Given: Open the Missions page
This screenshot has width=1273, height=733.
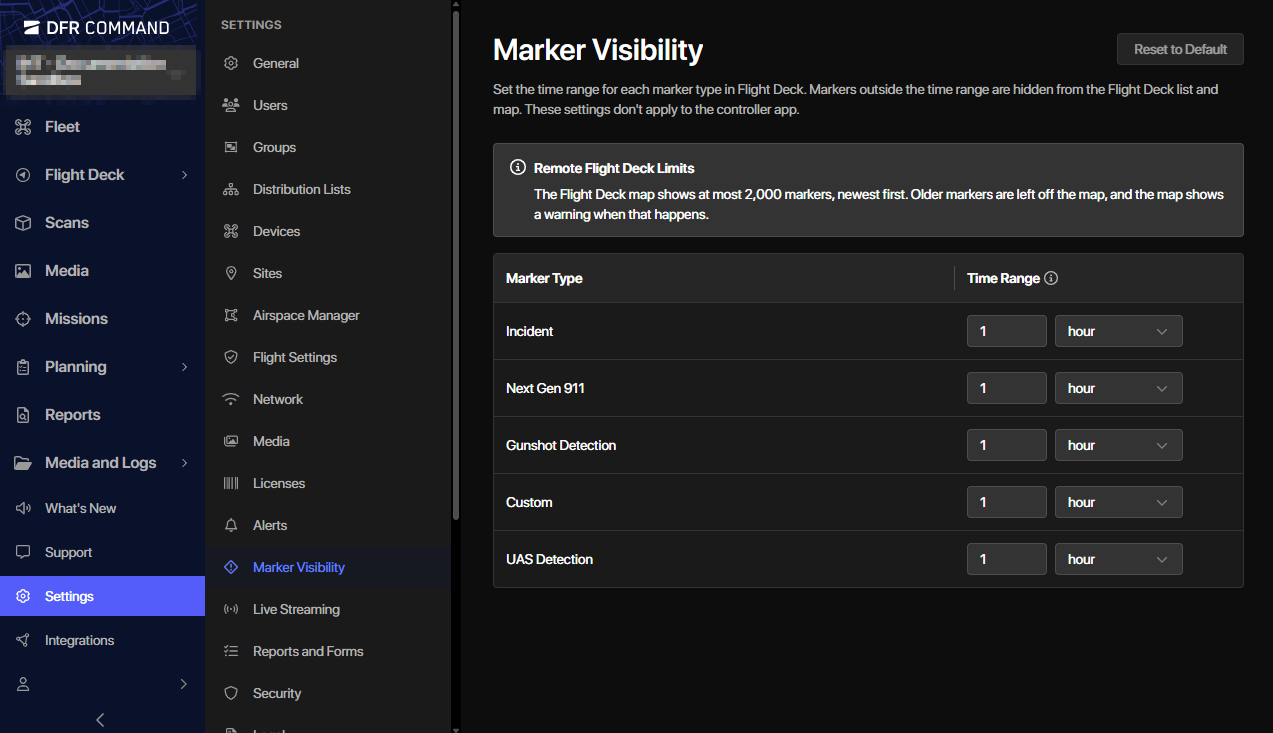Looking at the screenshot, I should (x=102, y=319).
